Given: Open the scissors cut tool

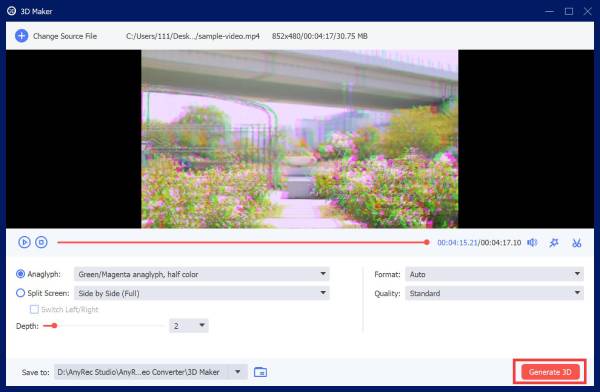Looking at the screenshot, I should point(577,243).
